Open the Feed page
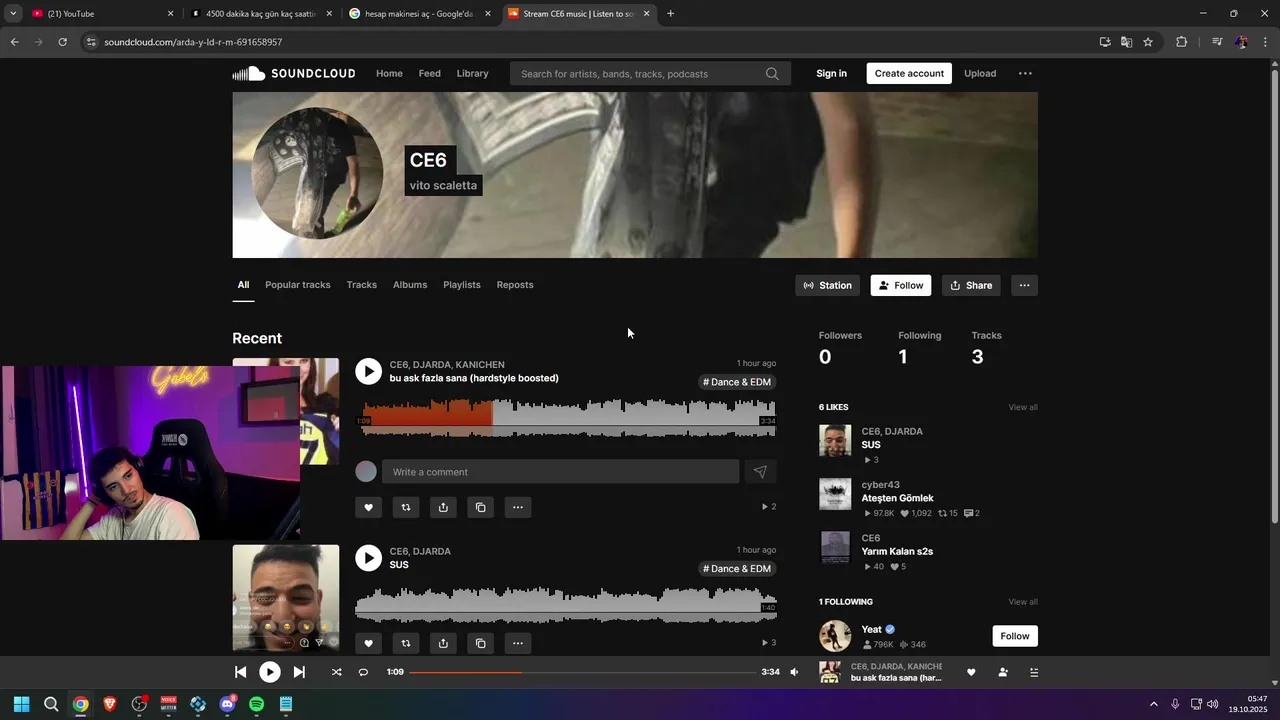This screenshot has height=720, width=1280. point(430,73)
